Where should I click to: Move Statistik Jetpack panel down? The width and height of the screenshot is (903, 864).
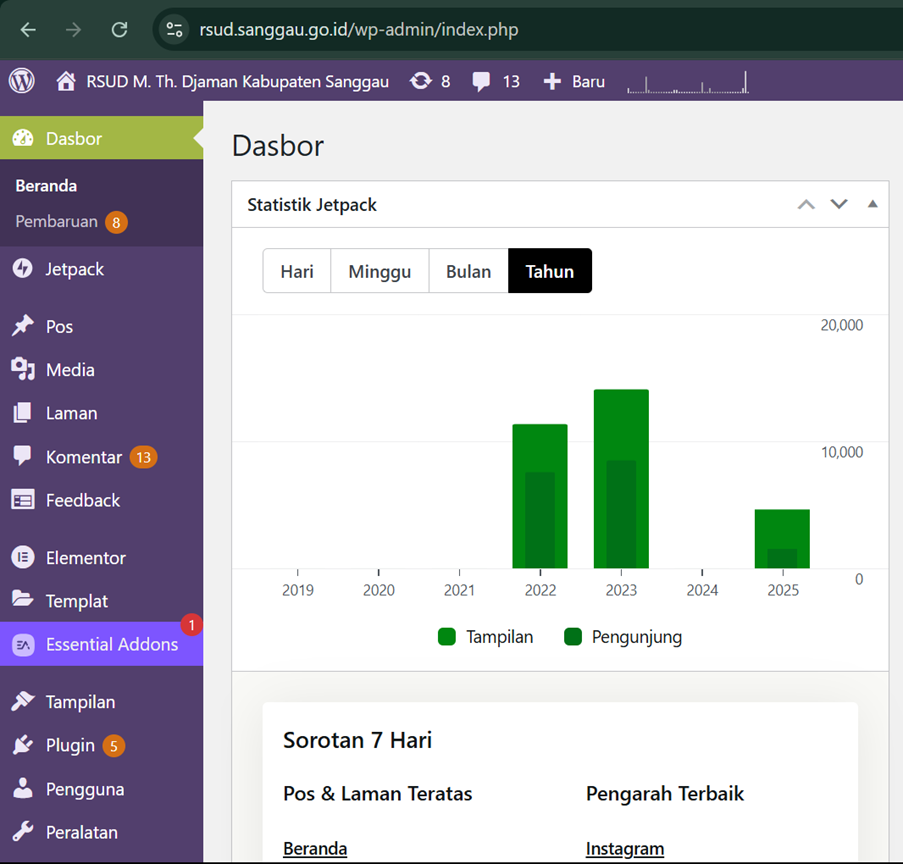pyautogui.click(x=839, y=204)
